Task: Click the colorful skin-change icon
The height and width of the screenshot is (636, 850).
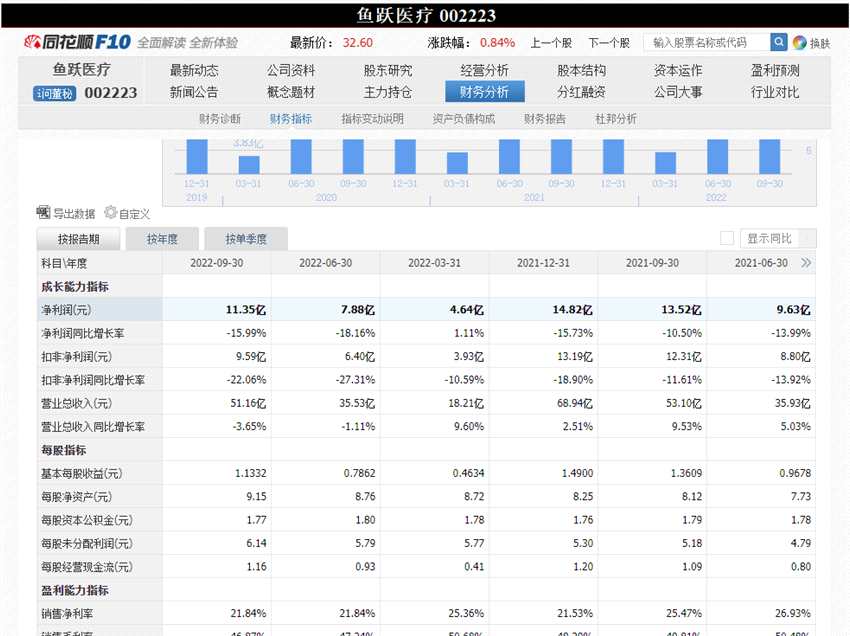Action: (x=799, y=43)
